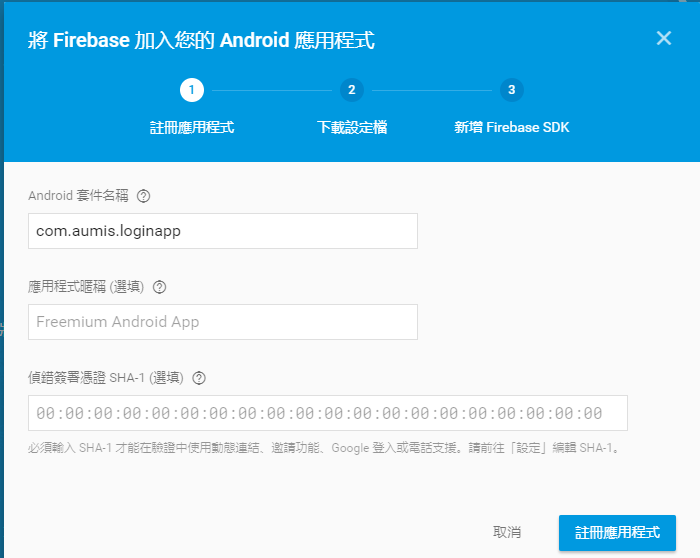Click the blue 註冊應用程式 button

click(x=617, y=533)
